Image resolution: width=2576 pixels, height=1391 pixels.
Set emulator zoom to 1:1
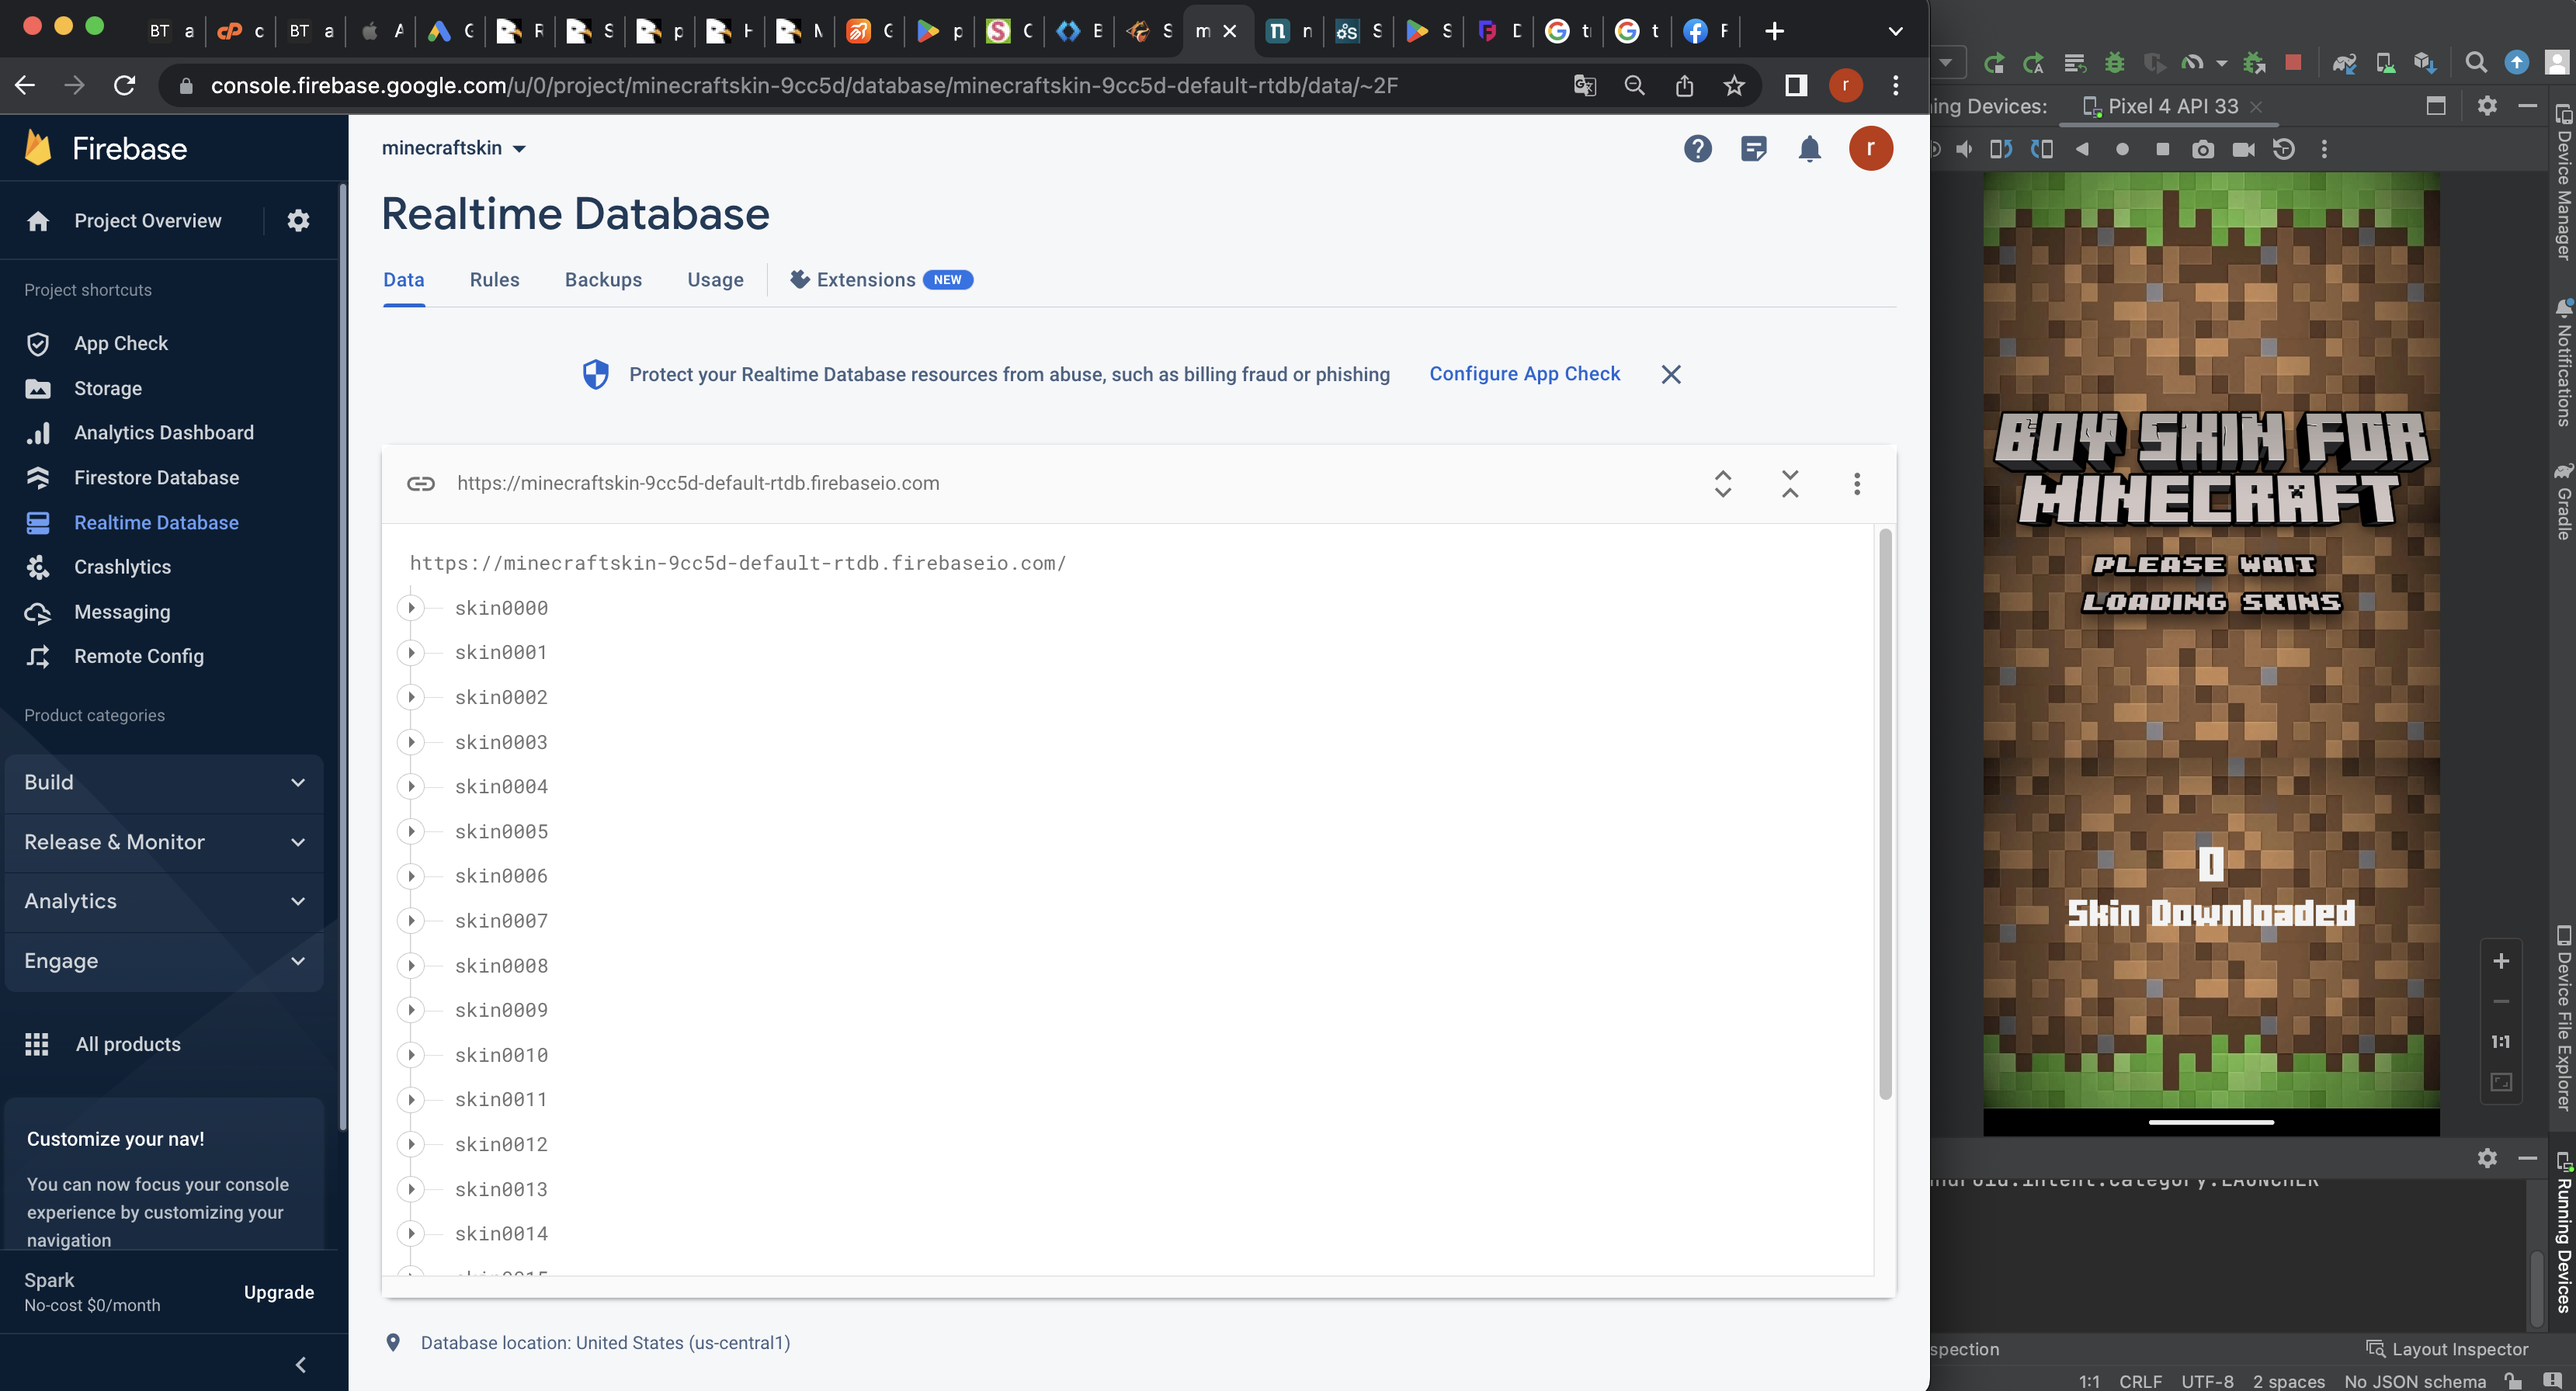coord(2500,1042)
